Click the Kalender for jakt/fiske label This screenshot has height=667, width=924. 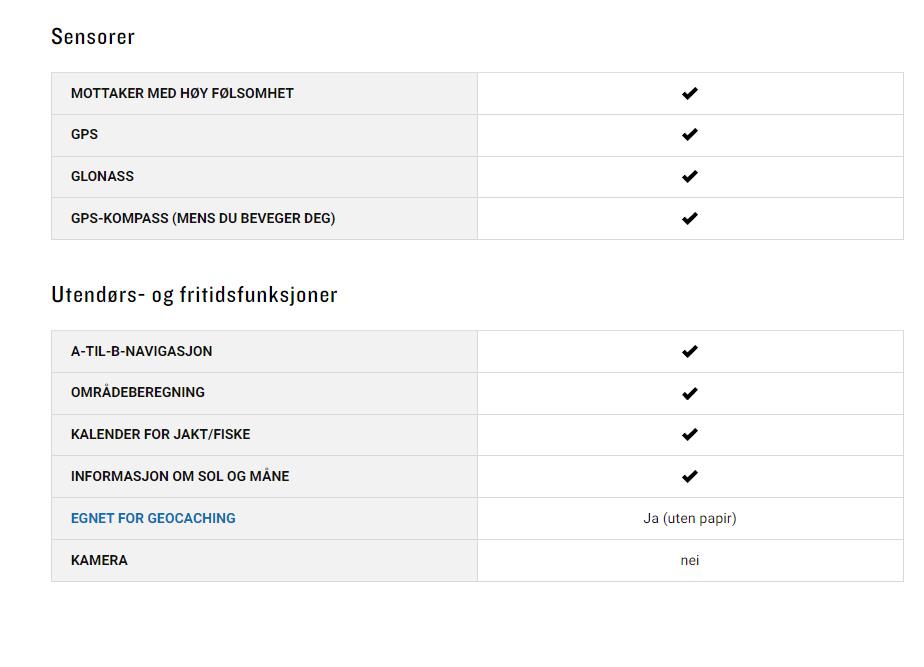(x=160, y=434)
